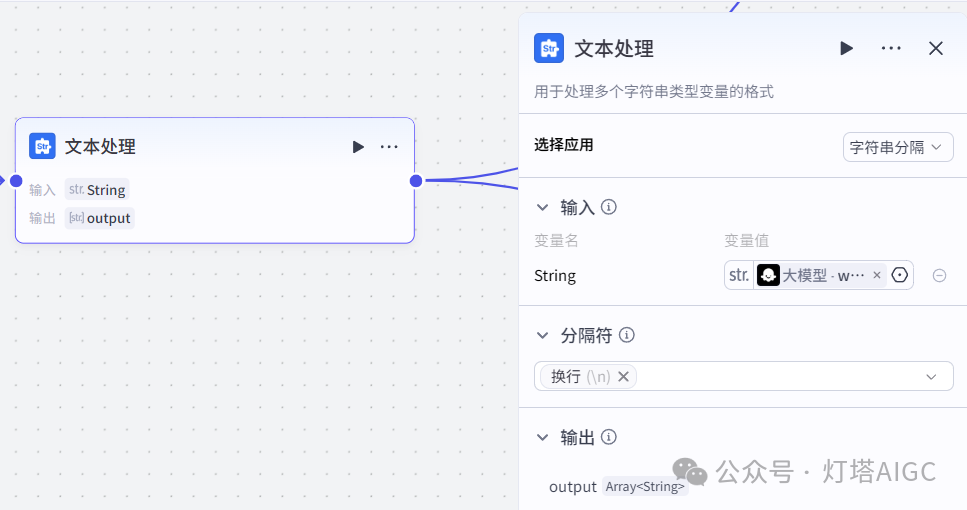Run the 文本处理 node on the canvas
The width and height of the screenshot is (967, 510).
(x=358, y=147)
